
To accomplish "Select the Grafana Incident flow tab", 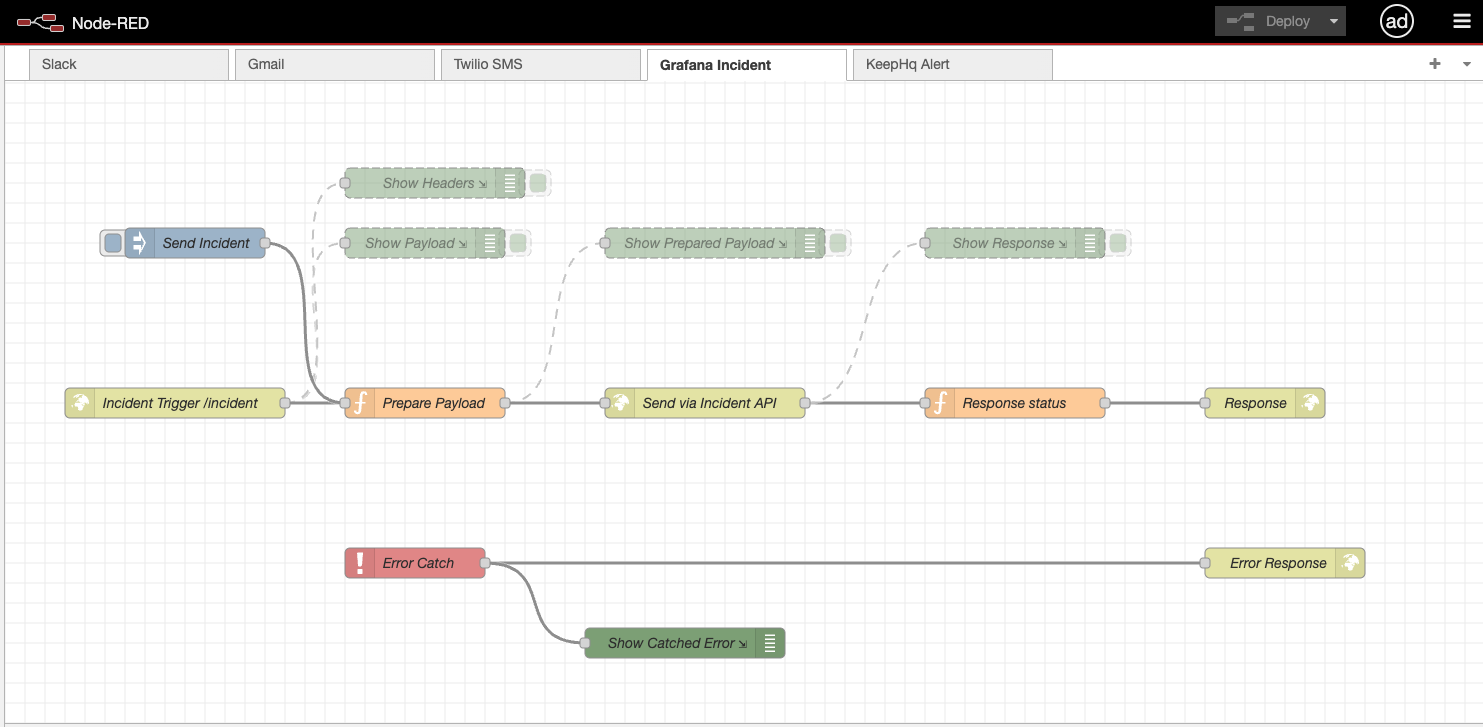I will point(747,65).
